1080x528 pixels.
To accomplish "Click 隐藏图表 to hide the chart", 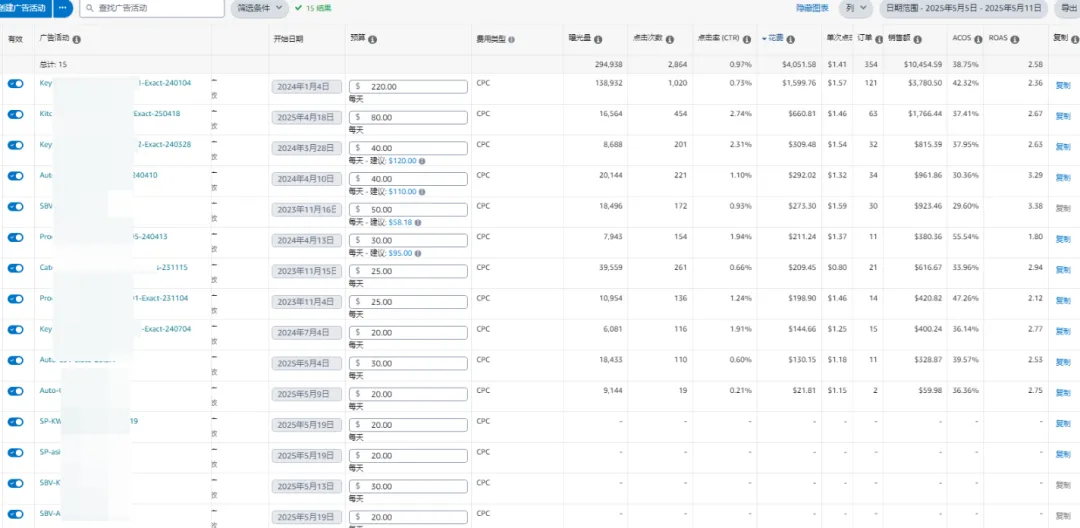I will click(812, 8).
